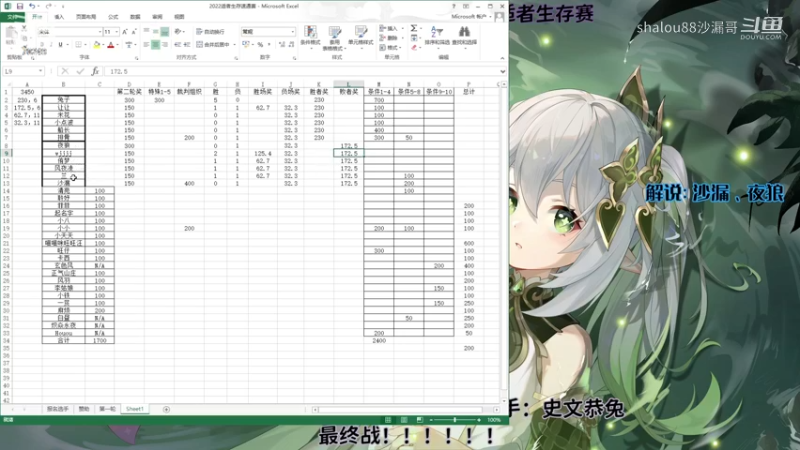Image resolution: width=800 pixels, height=450 pixels.
Task: Click the yellow fill color bucket
Action: pyautogui.click(x=96, y=45)
